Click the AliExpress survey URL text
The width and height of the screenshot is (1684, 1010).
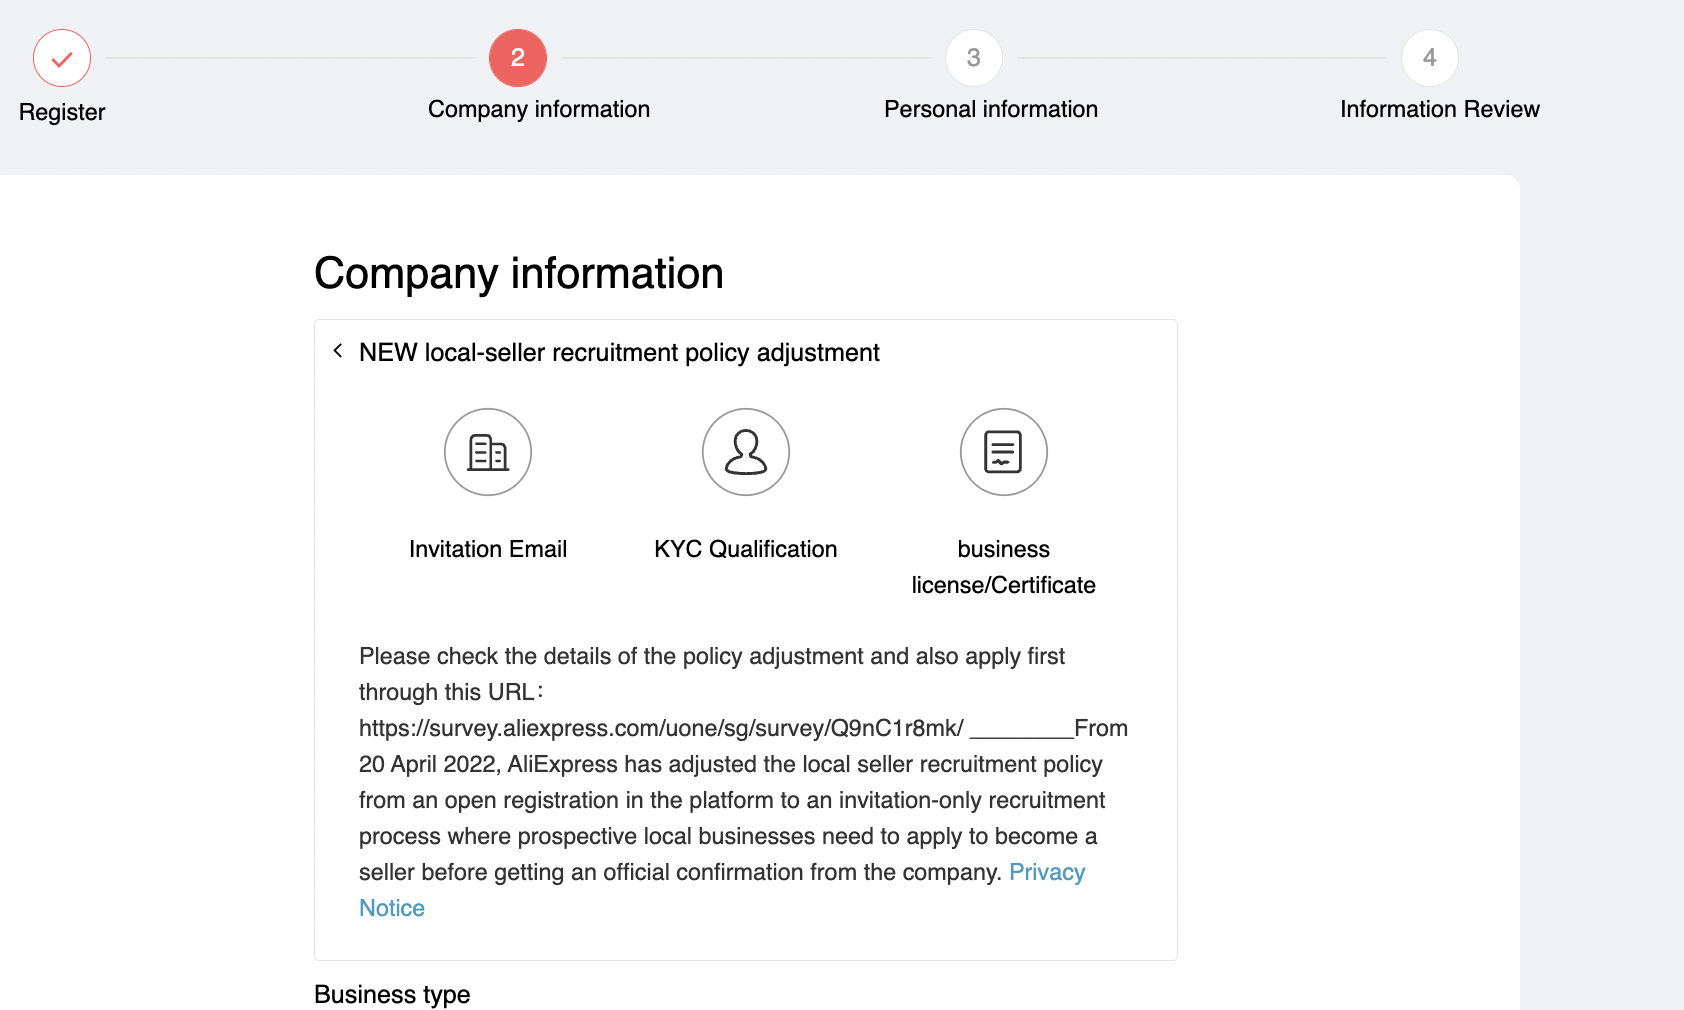(661, 728)
